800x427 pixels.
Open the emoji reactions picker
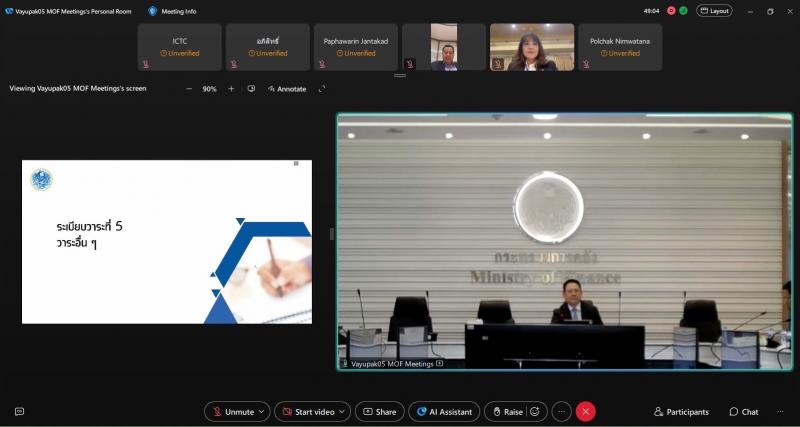tap(535, 412)
